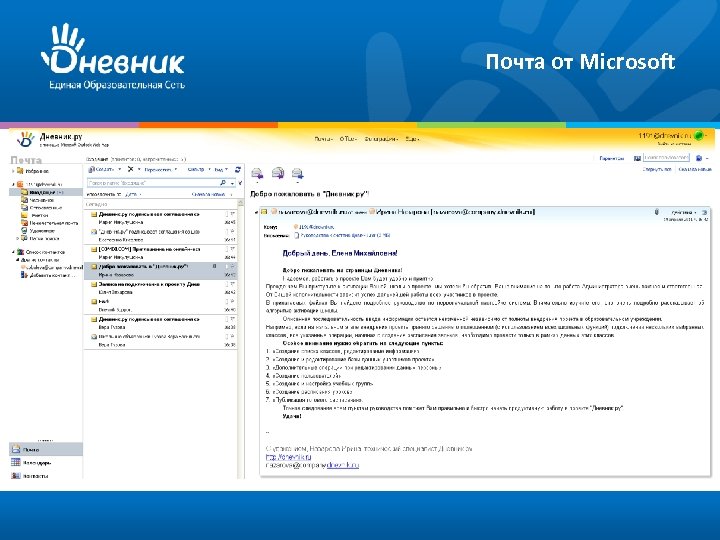Open the Заявка на подключение к проекту message

pyautogui.click(x=160, y=288)
